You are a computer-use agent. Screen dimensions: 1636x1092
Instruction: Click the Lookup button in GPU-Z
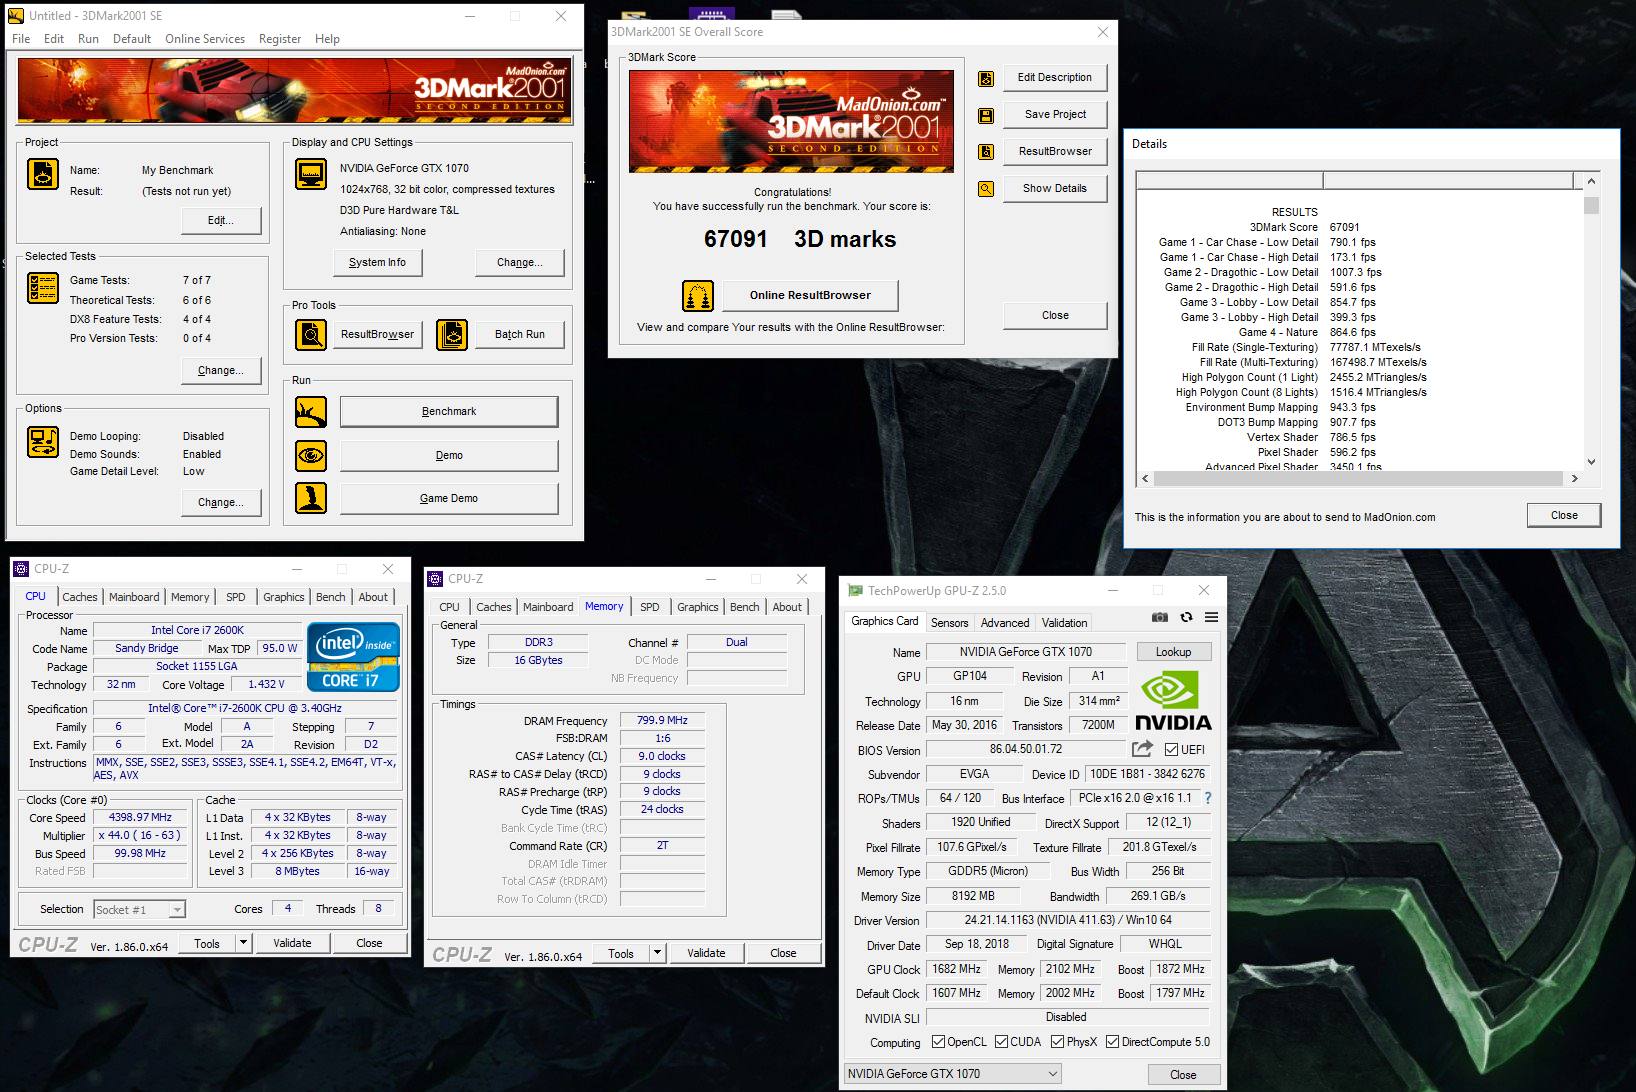pos(1174,652)
